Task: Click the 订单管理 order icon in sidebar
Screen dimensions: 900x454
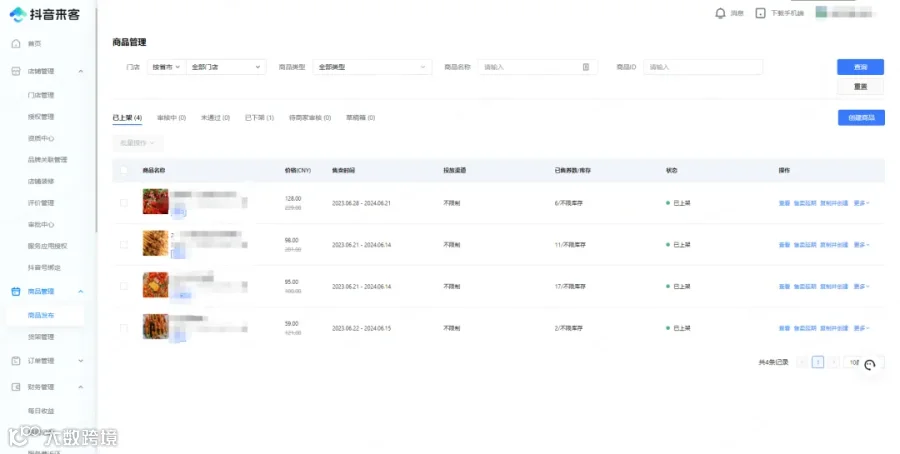Action: pos(16,361)
